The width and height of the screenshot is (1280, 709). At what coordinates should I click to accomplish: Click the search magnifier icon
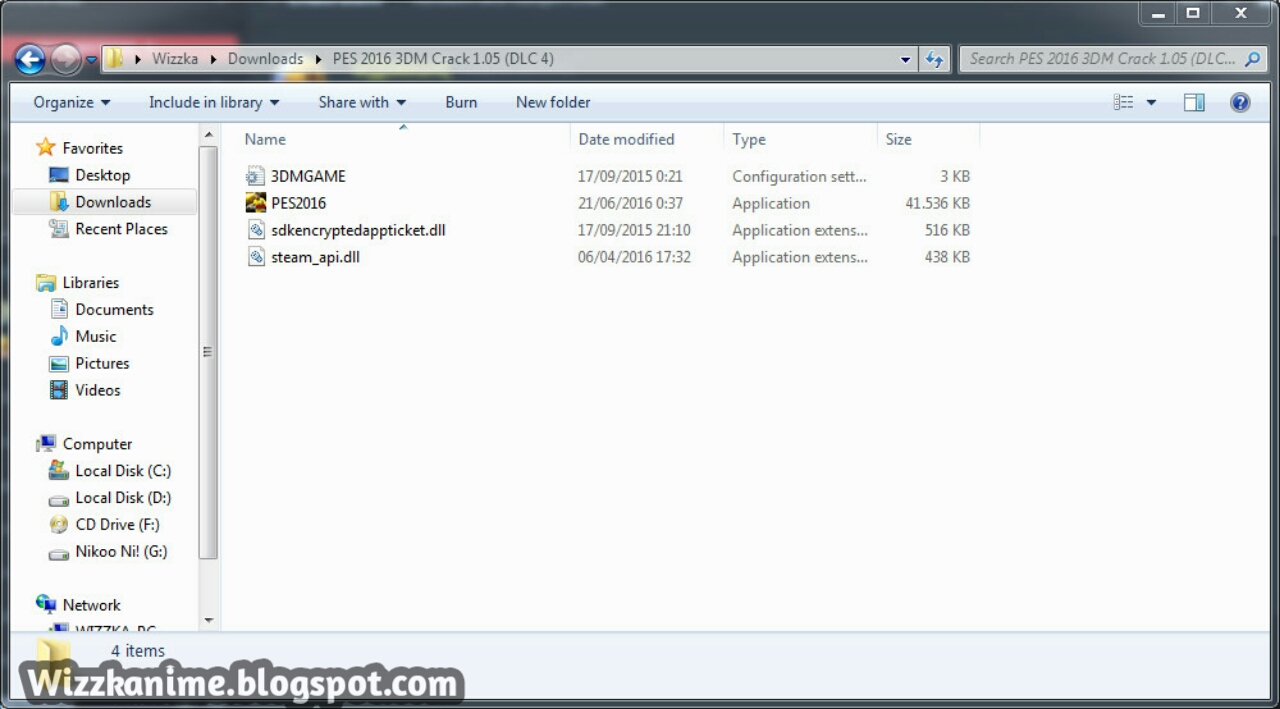pos(1252,59)
